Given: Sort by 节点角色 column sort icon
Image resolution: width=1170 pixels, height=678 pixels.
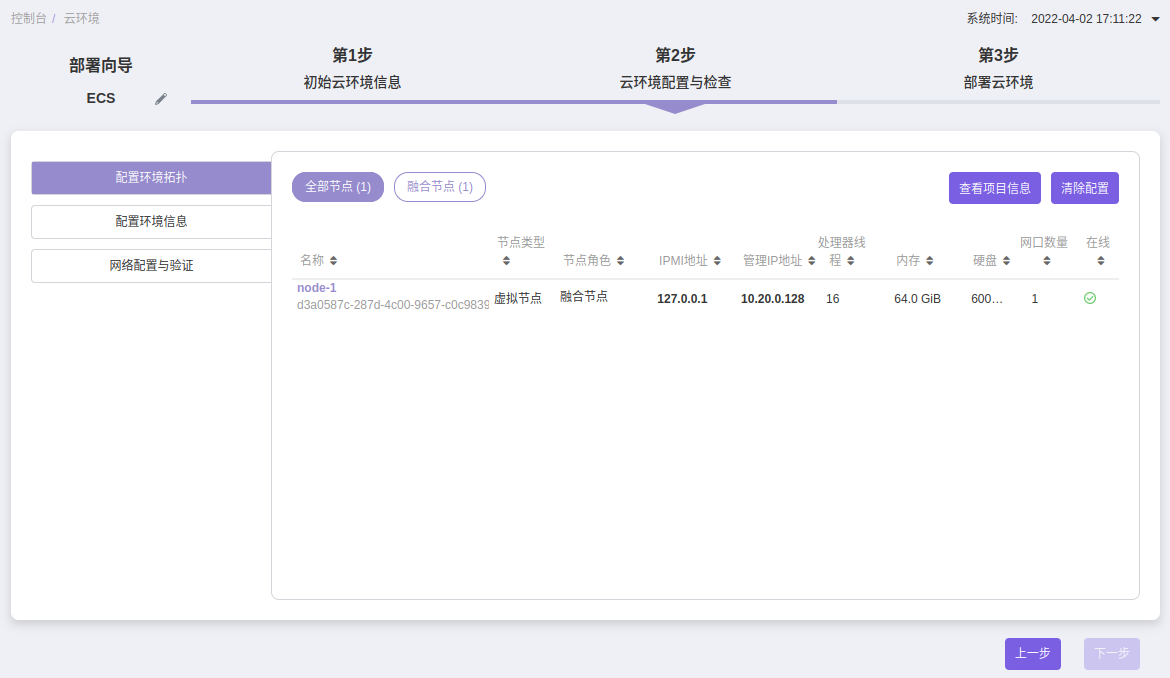Looking at the screenshot, I should tap(620, 261).
